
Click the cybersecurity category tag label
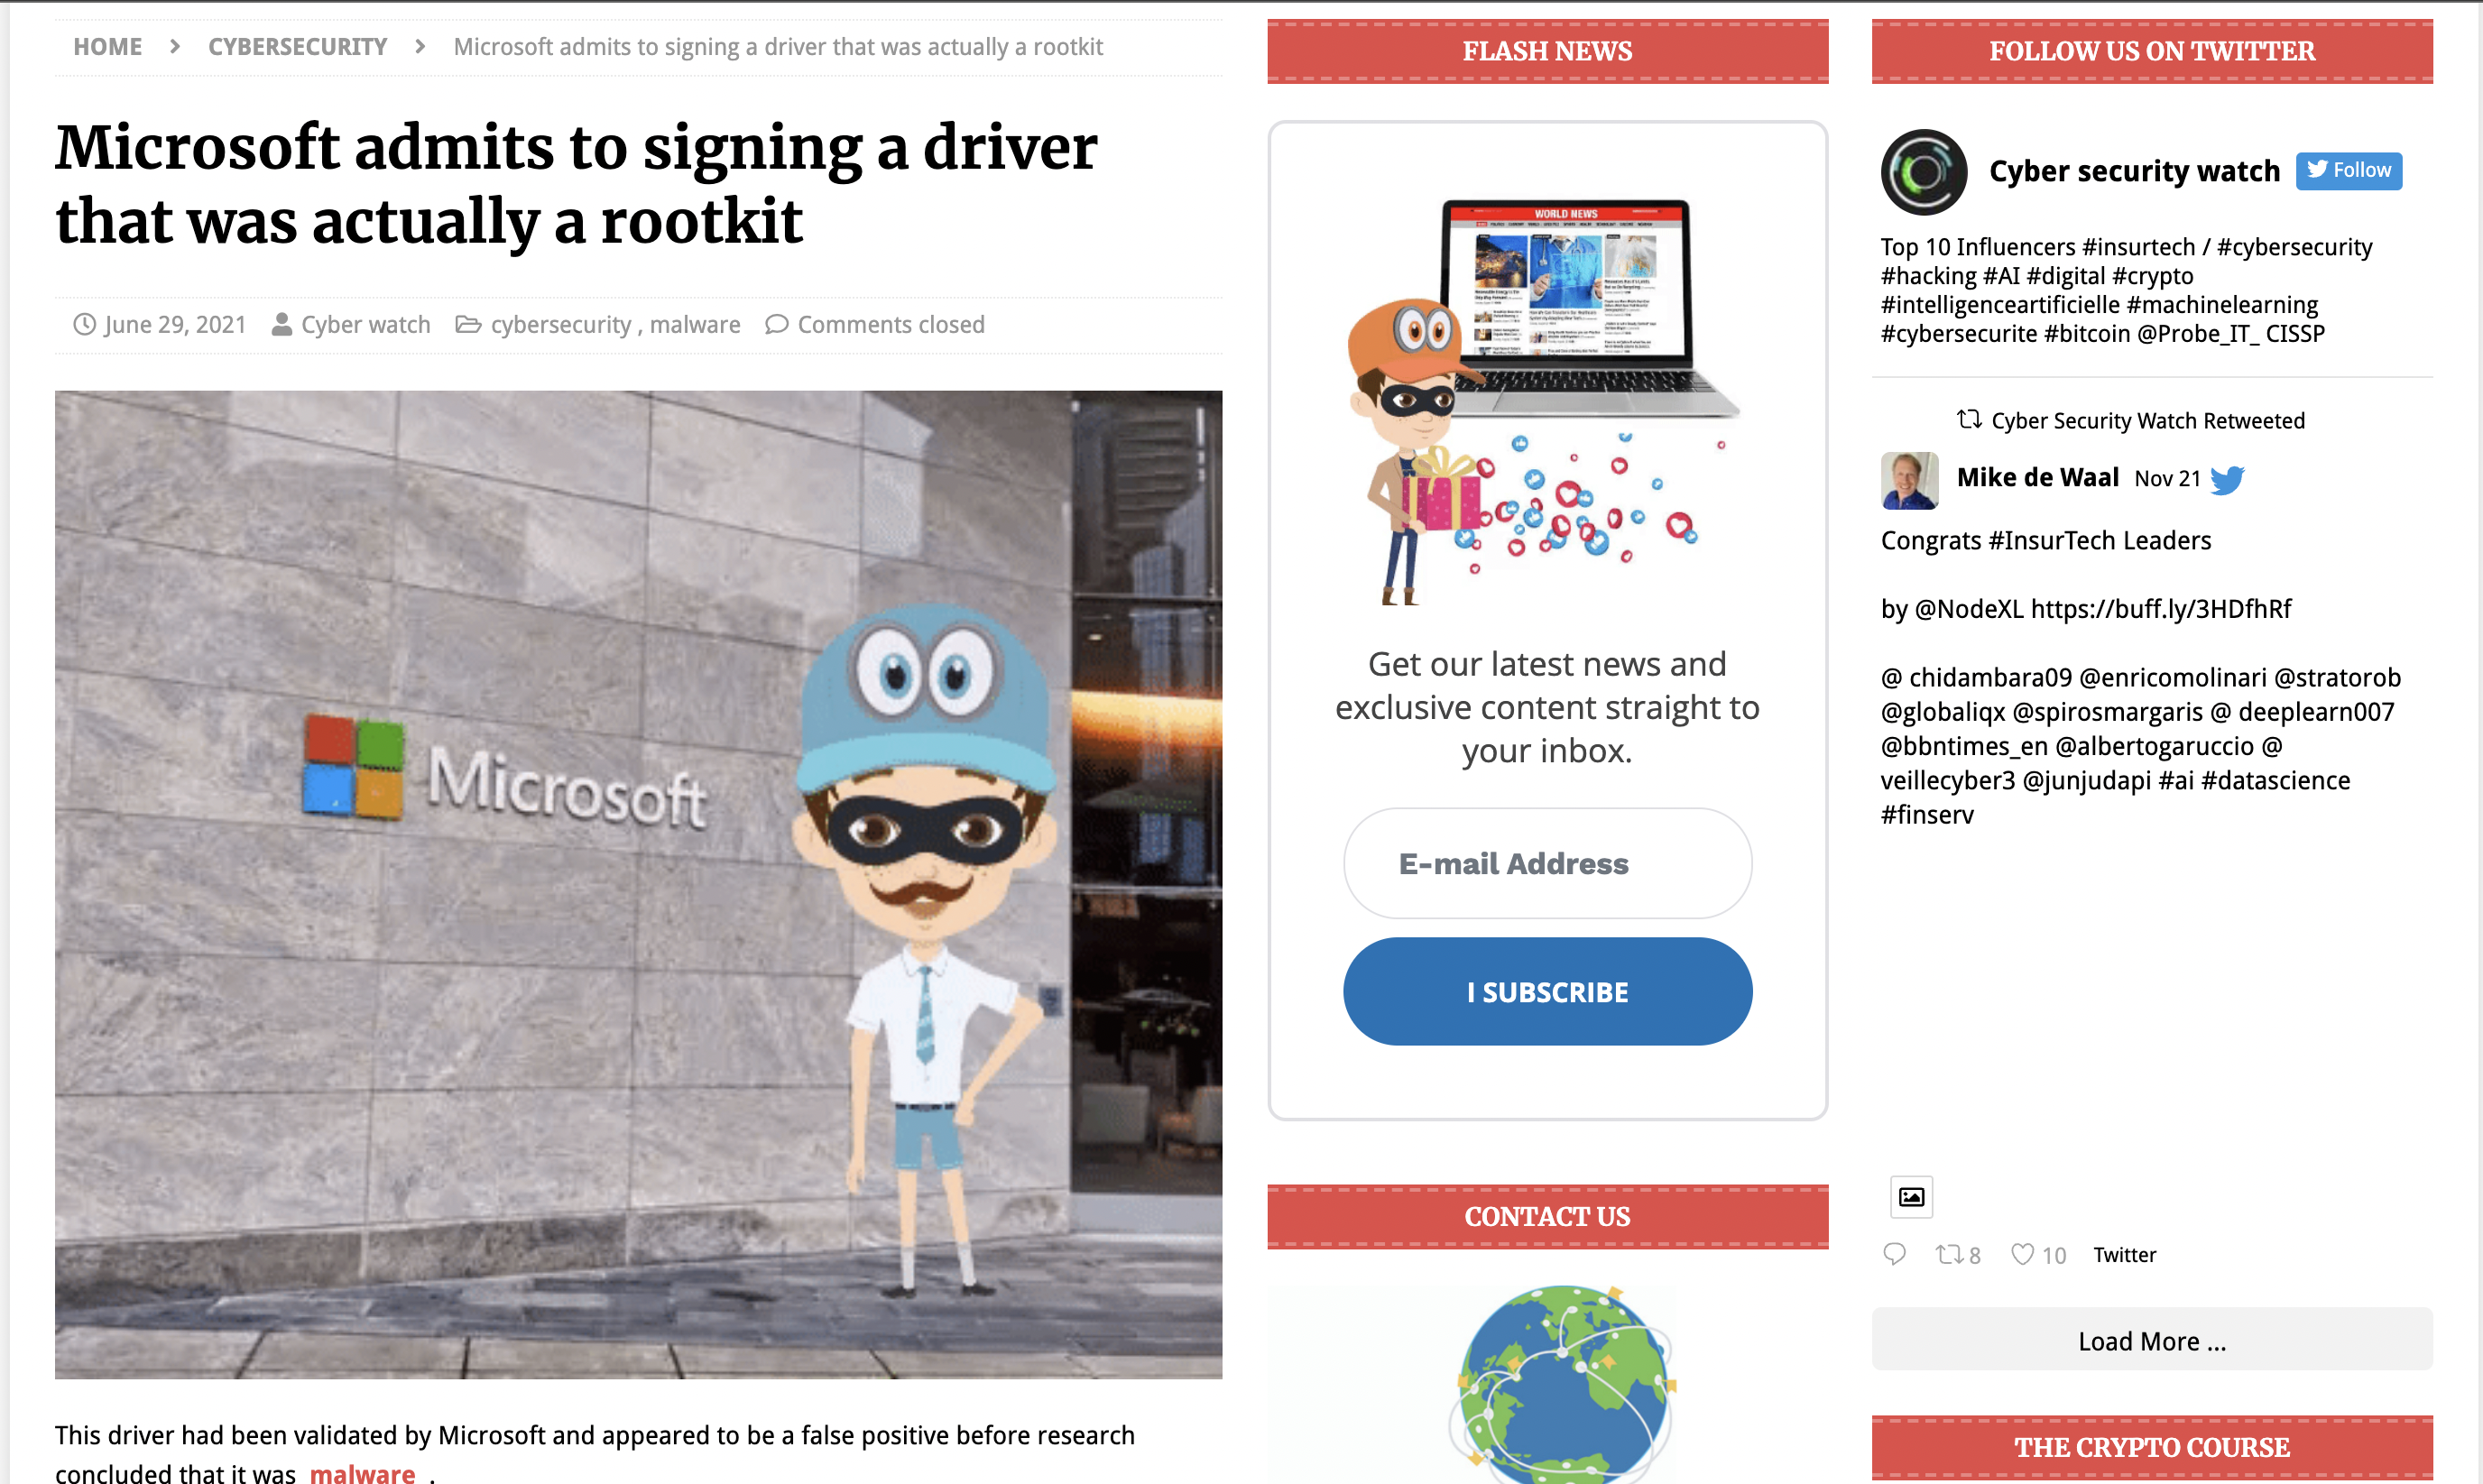click(558, 323)
